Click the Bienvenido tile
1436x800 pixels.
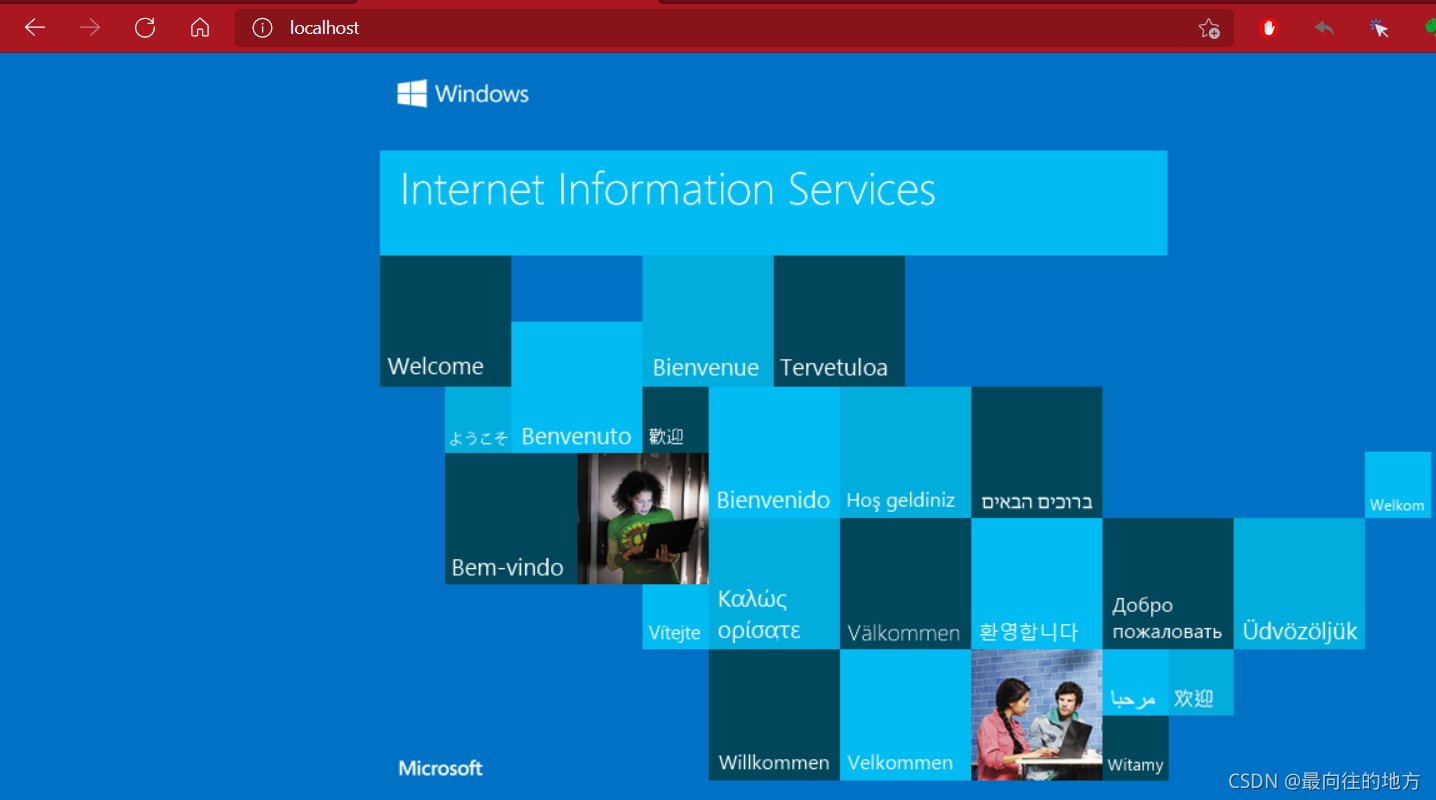coord(774,452)
